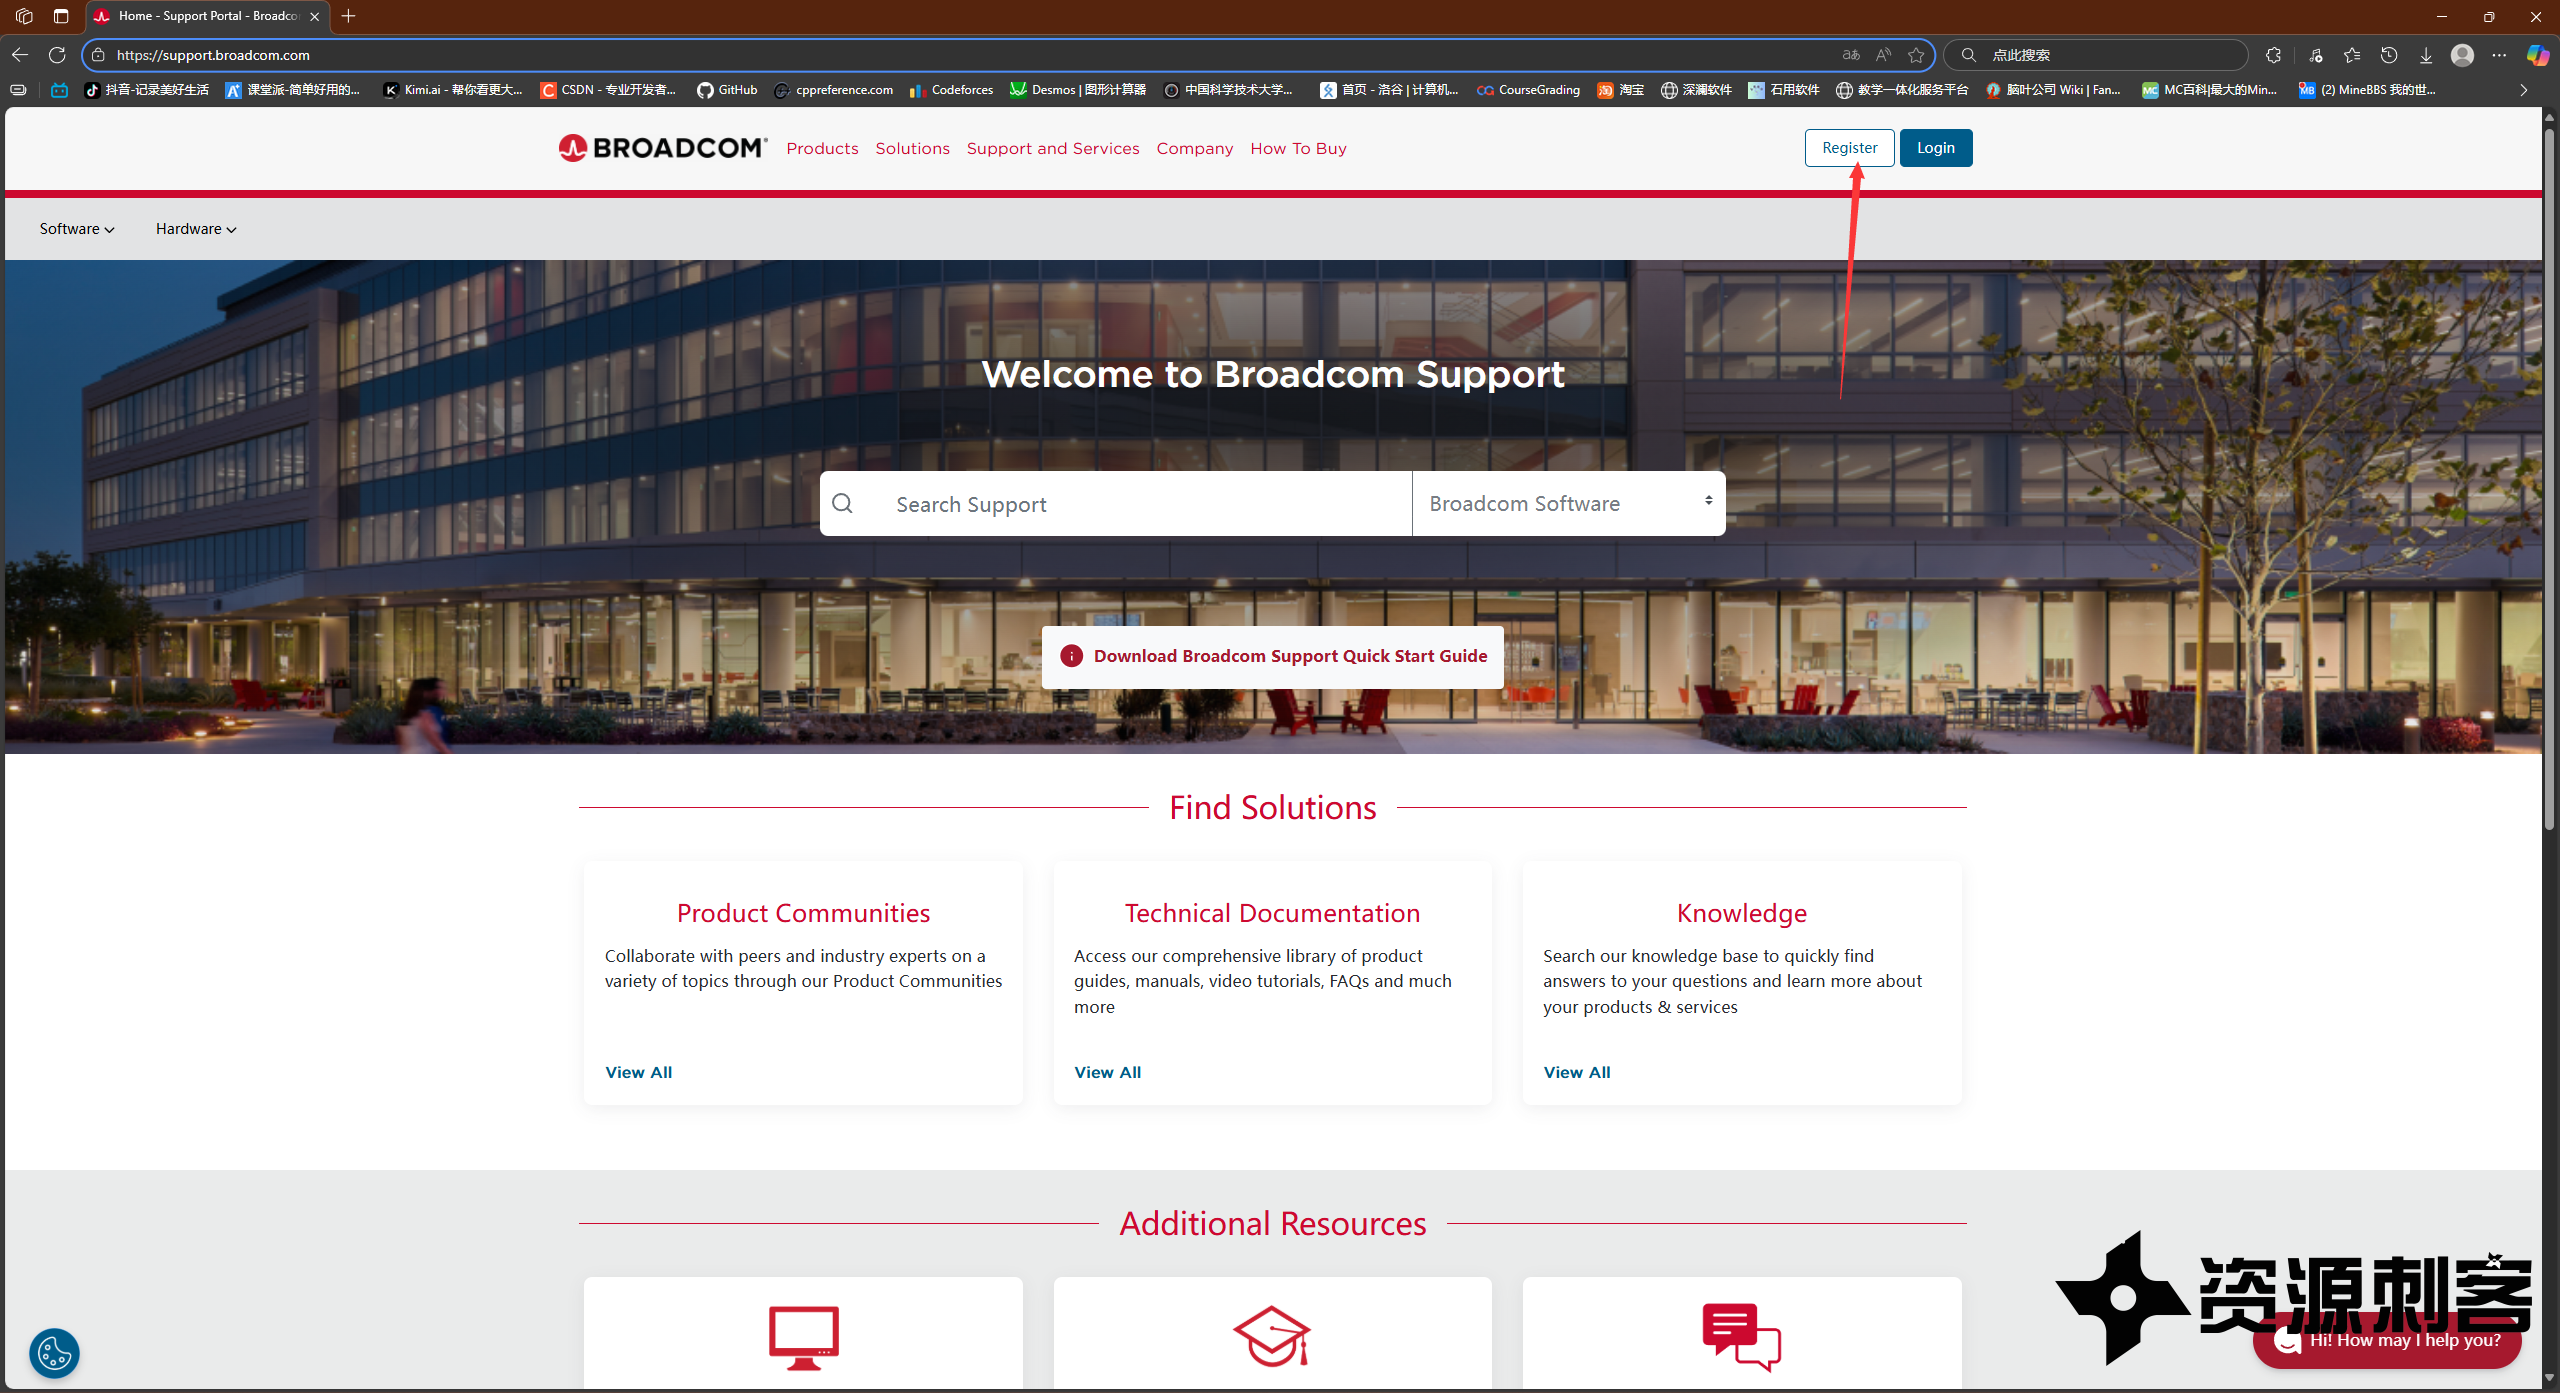
Task: Open browser downloads icon
Action: (2426, 55)
